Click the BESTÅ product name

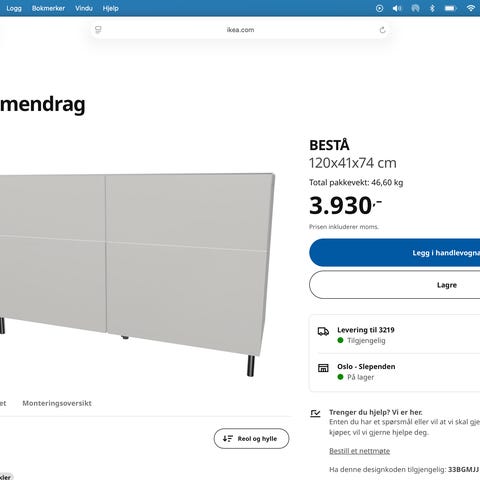(329, 145)
